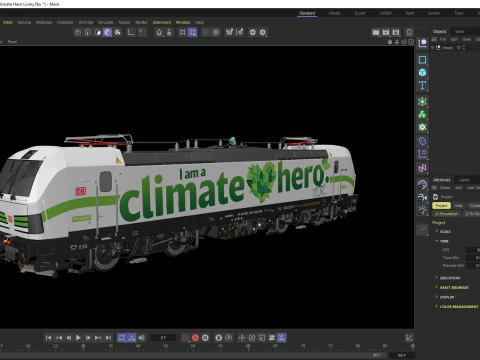Screen dimensions: 480x360
Task: Select the Info attribute tab button
Action: pos(459,206)
